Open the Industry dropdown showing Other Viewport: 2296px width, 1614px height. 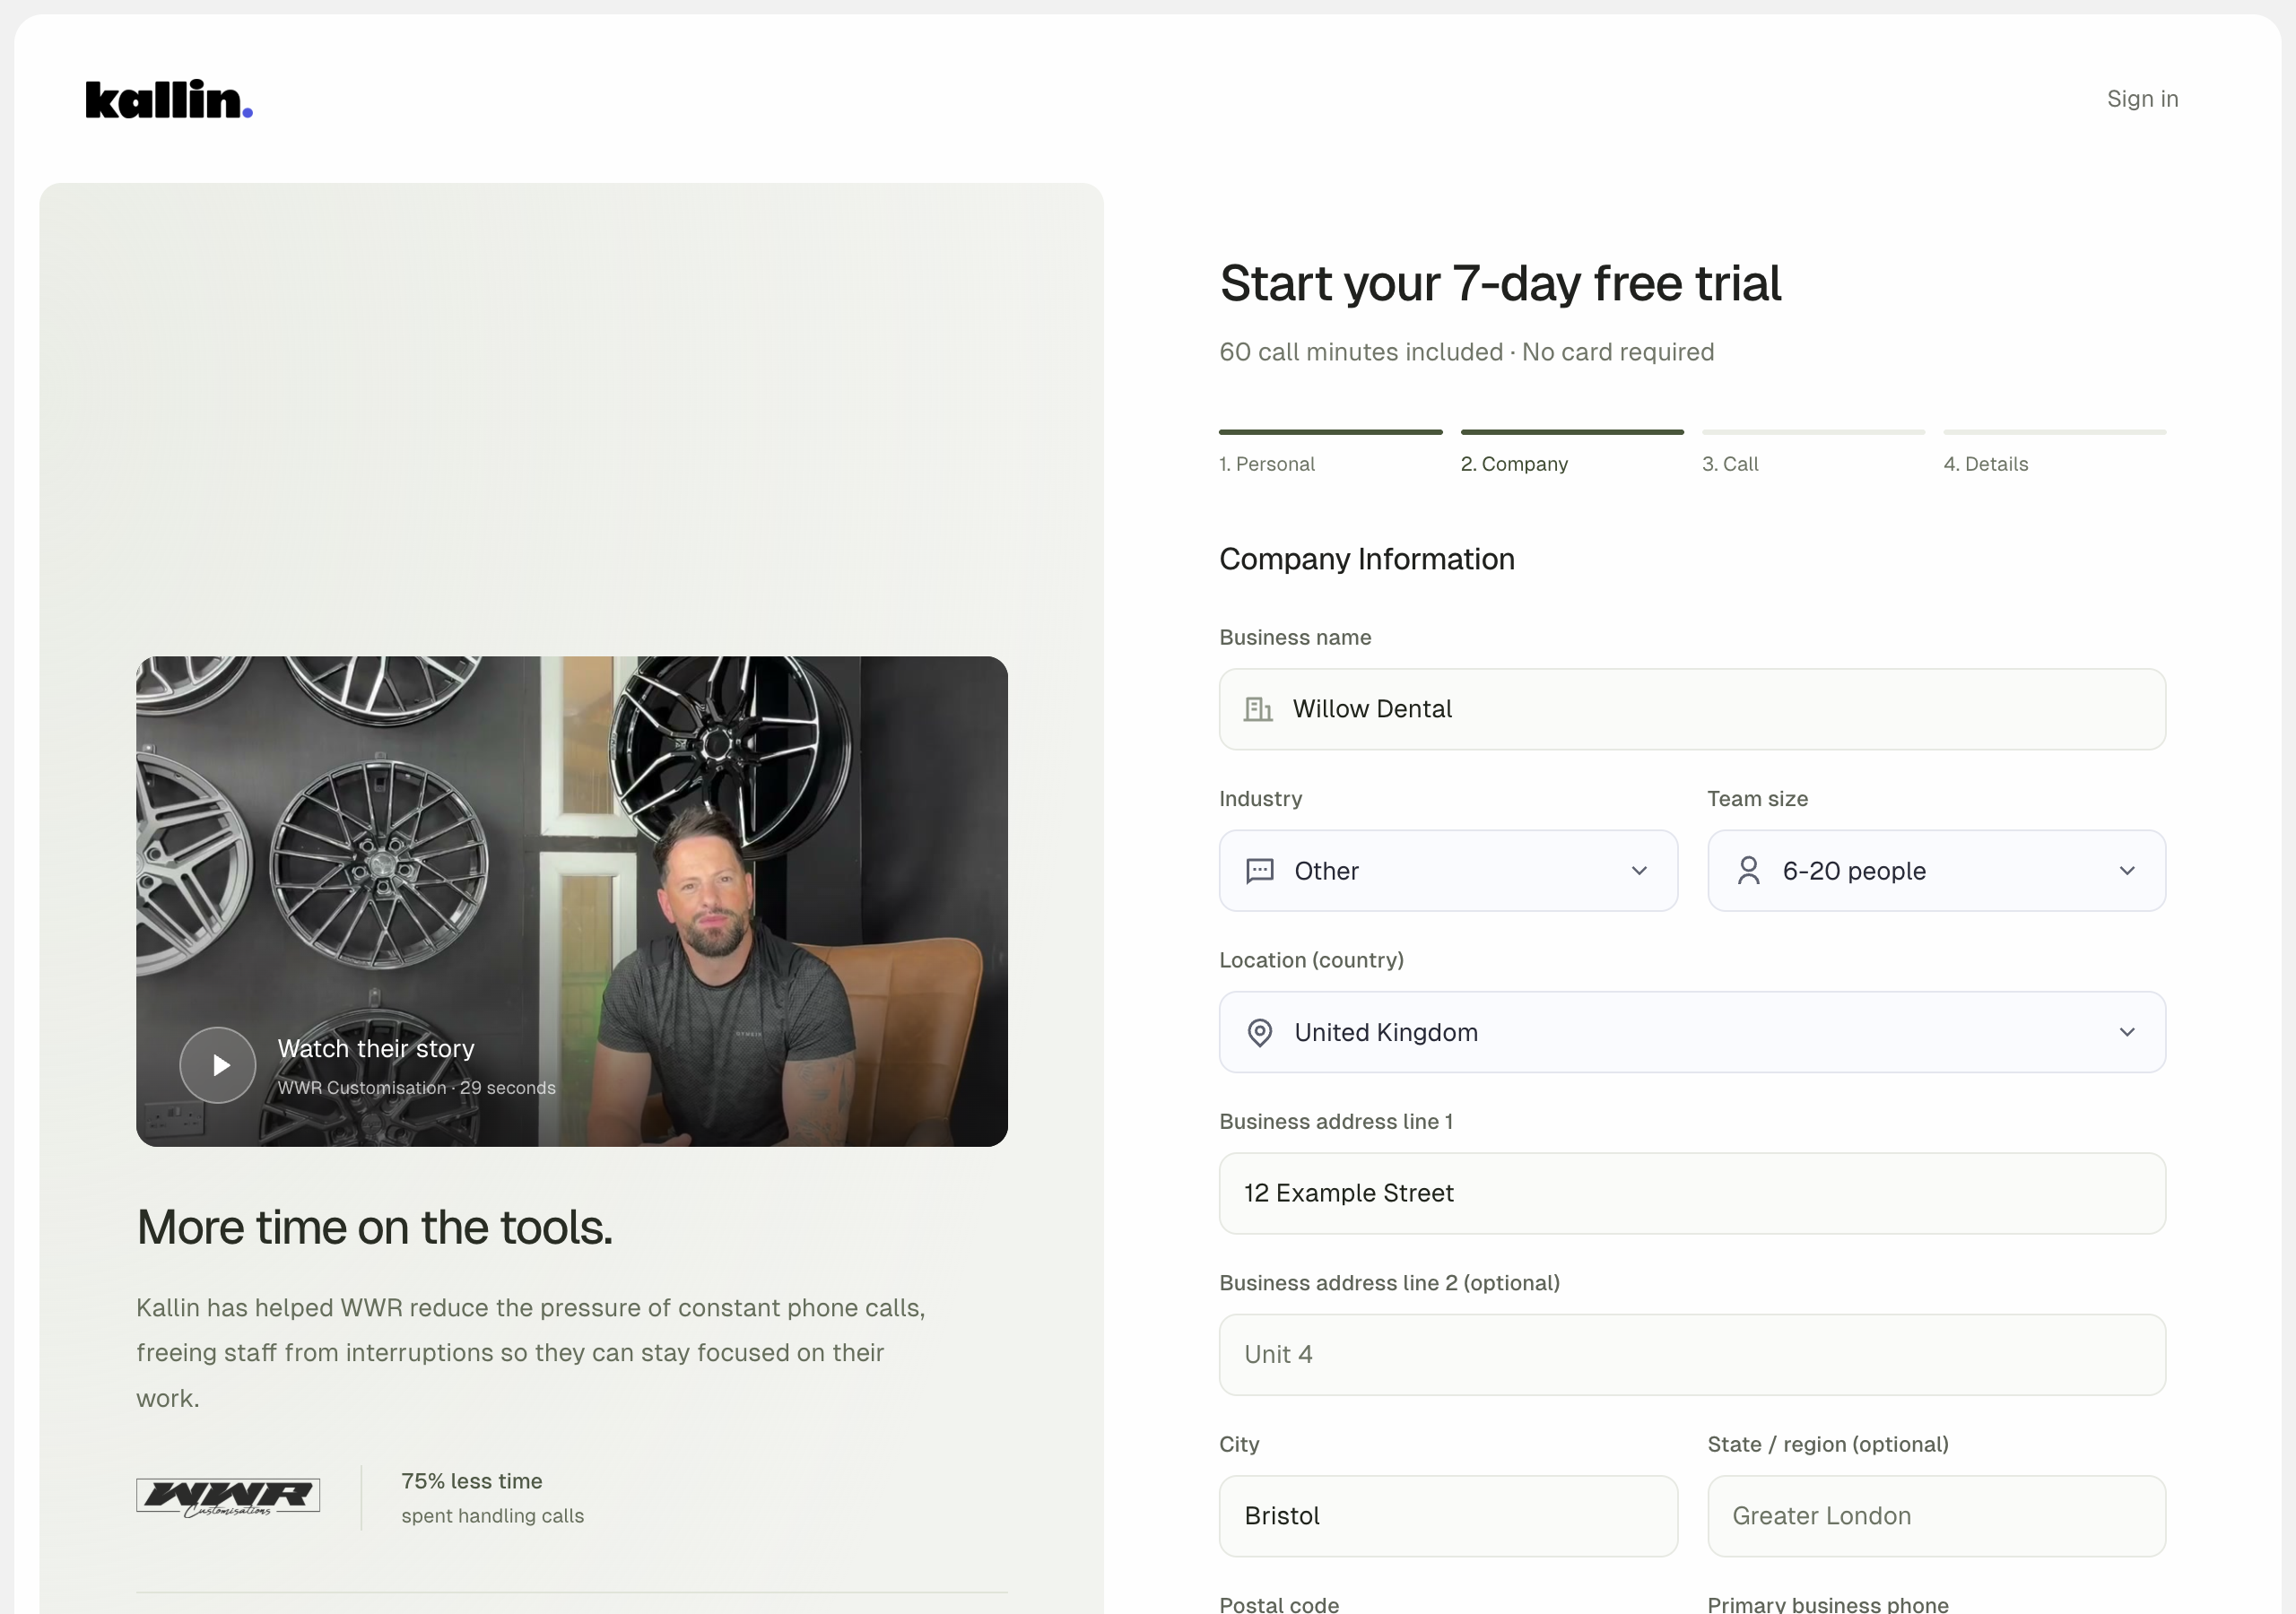[x=1448, y=871]
